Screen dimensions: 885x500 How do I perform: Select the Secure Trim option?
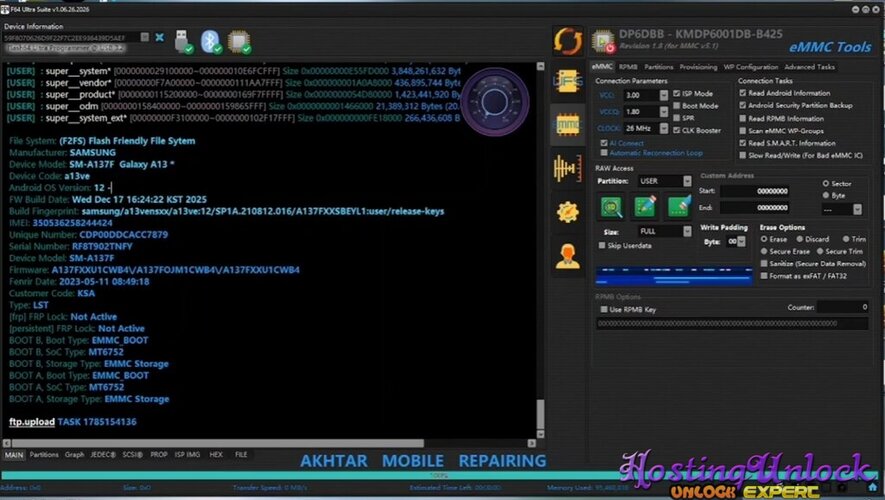[x=820, y=251]
